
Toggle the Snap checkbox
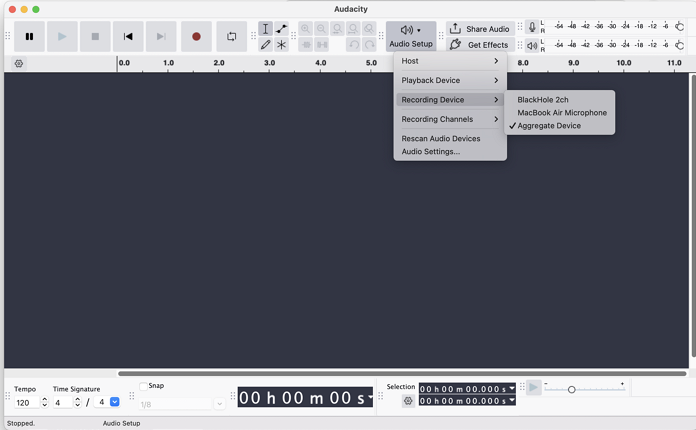pyautogui.click(x=143, y=386)
